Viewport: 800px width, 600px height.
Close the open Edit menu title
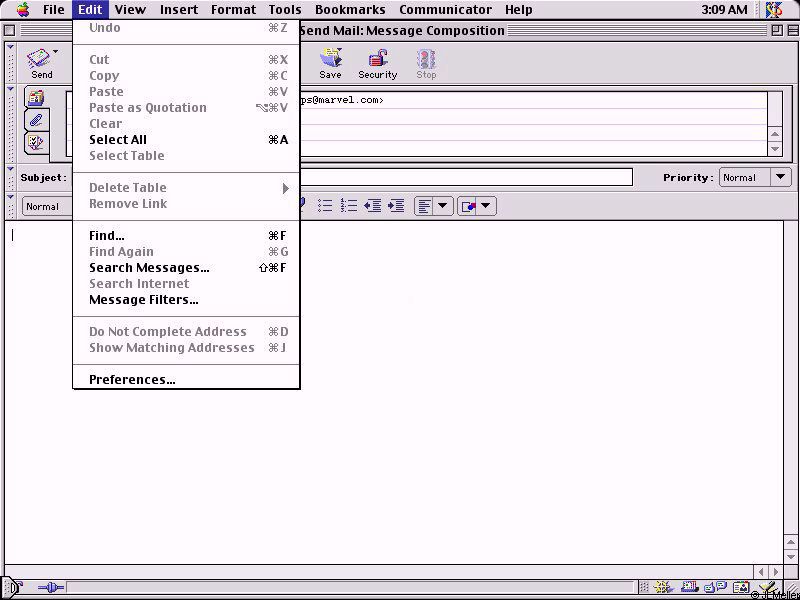90,9
